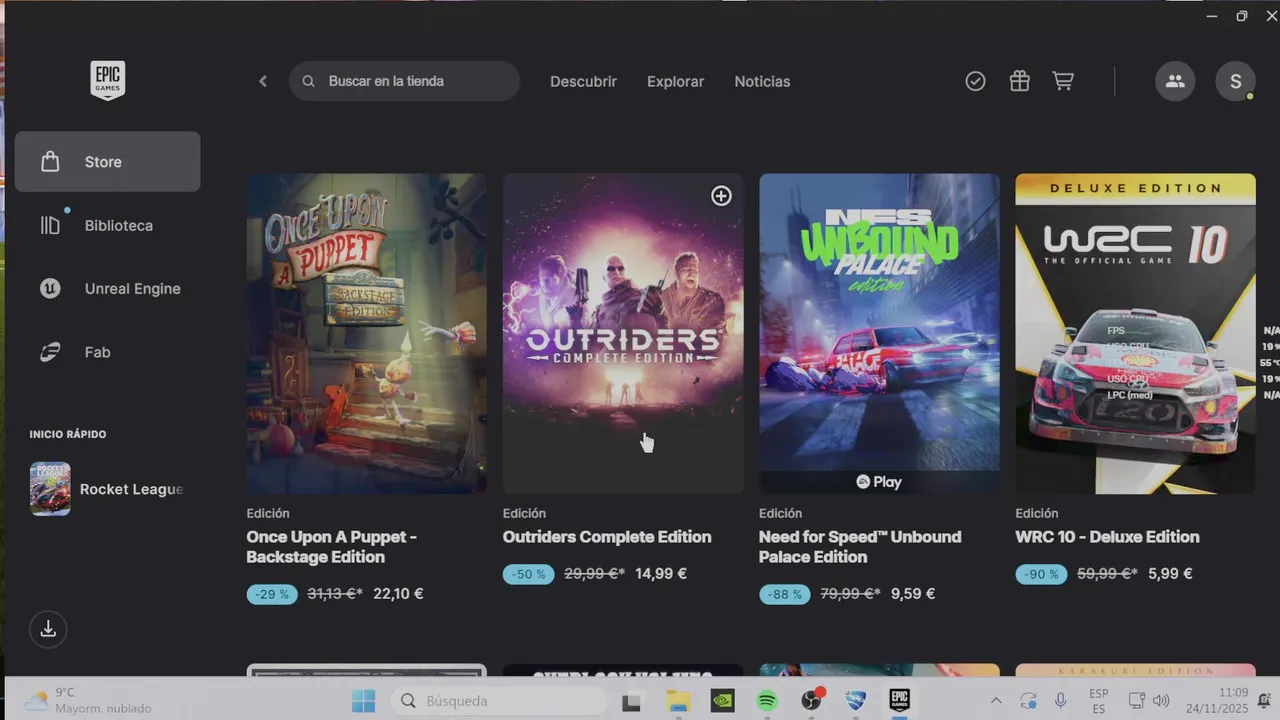Click the Fab logo icon

(x=50, y=352)
